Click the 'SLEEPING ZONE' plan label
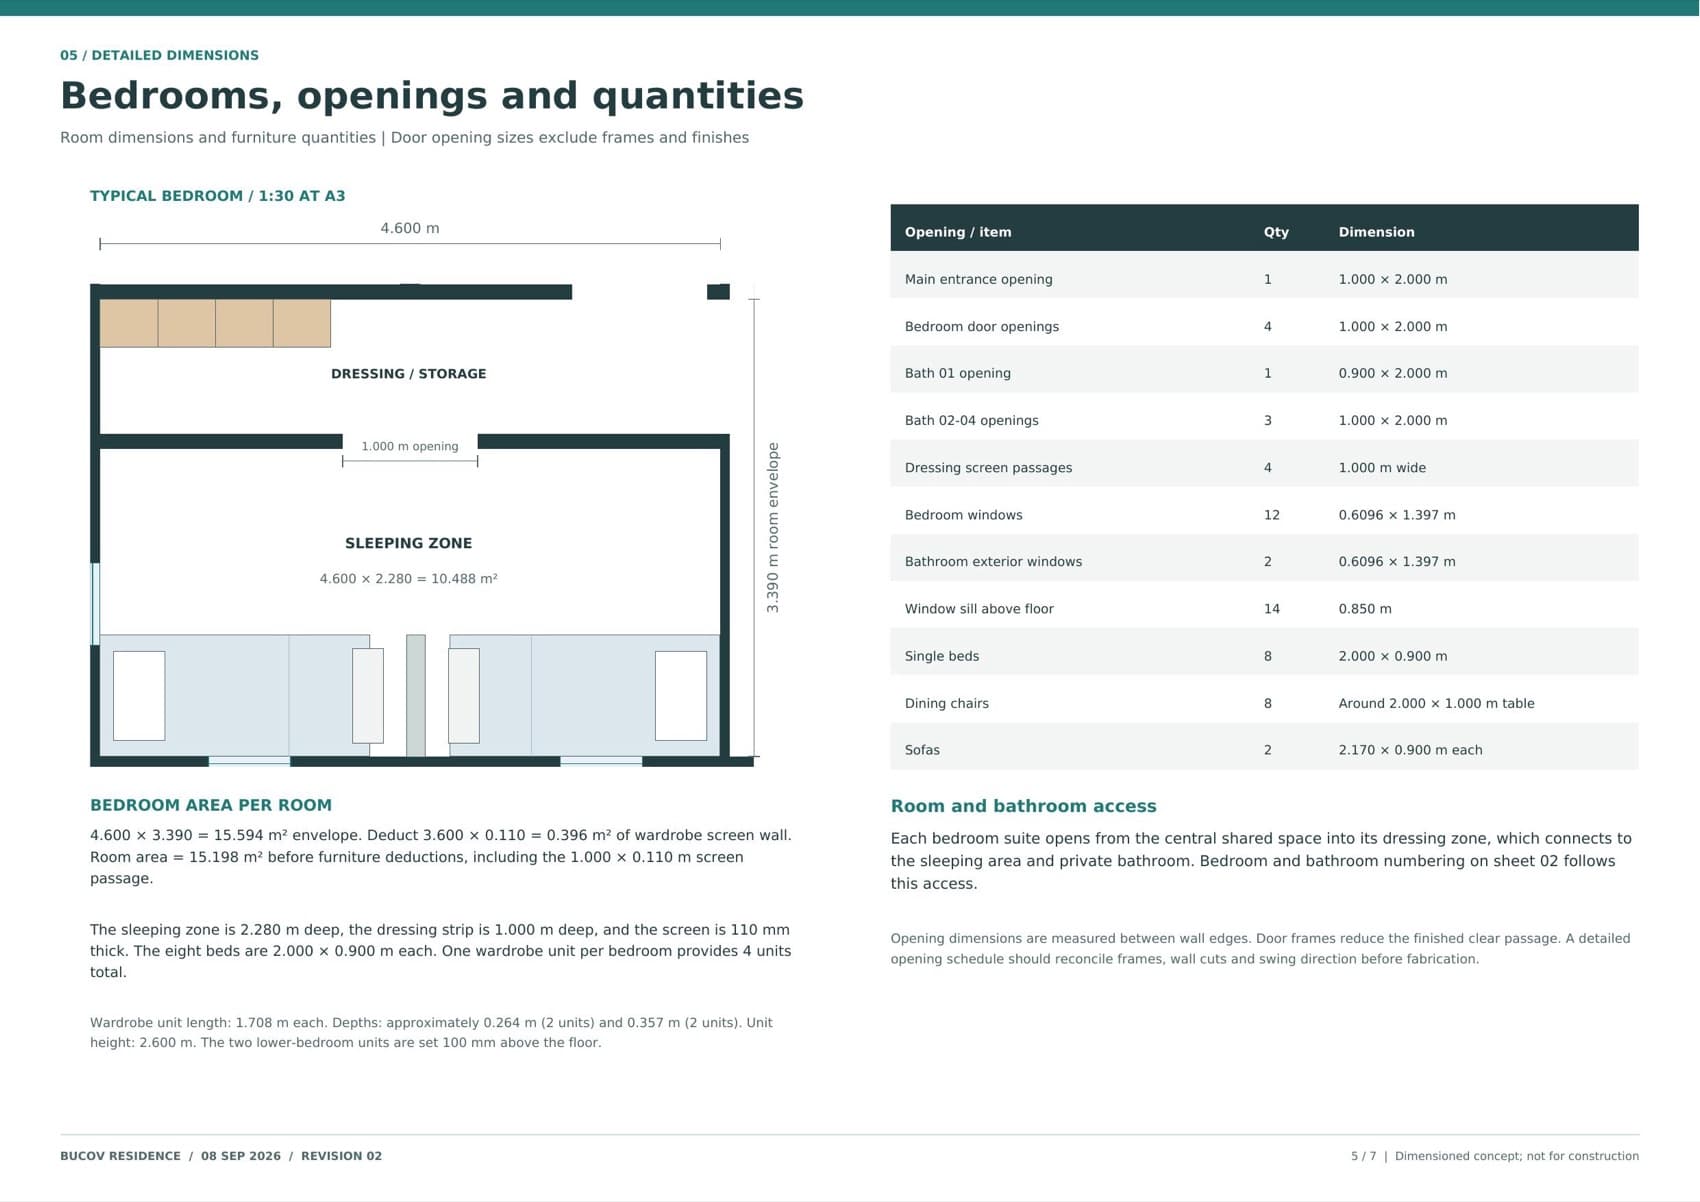Screen dimensions: 1700x1202 408,543
